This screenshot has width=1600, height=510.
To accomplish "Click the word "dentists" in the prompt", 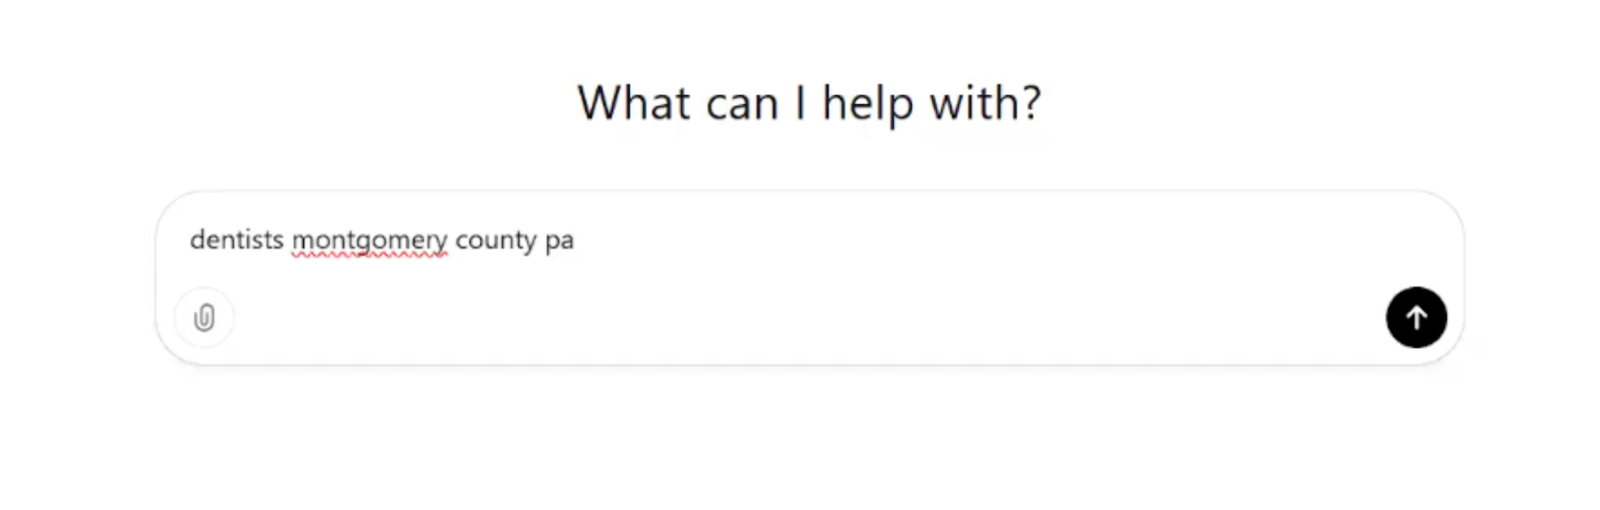I will (x=237, y=240).
